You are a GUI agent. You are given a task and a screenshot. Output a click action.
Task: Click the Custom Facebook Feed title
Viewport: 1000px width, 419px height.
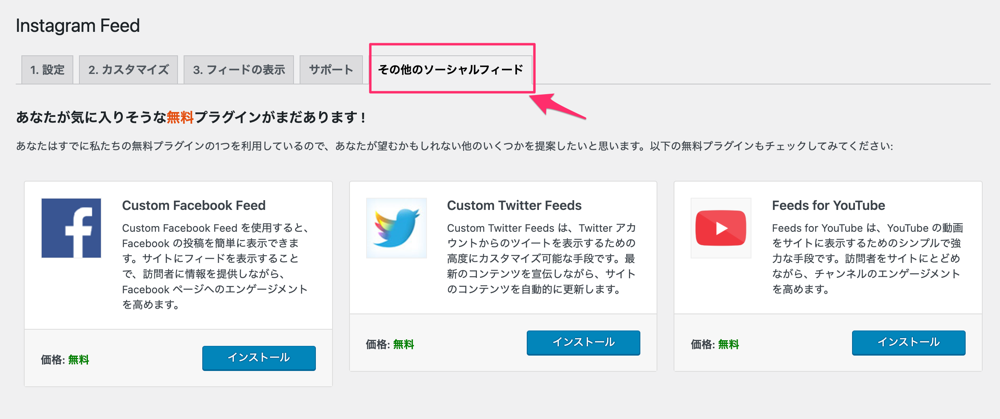193,205
